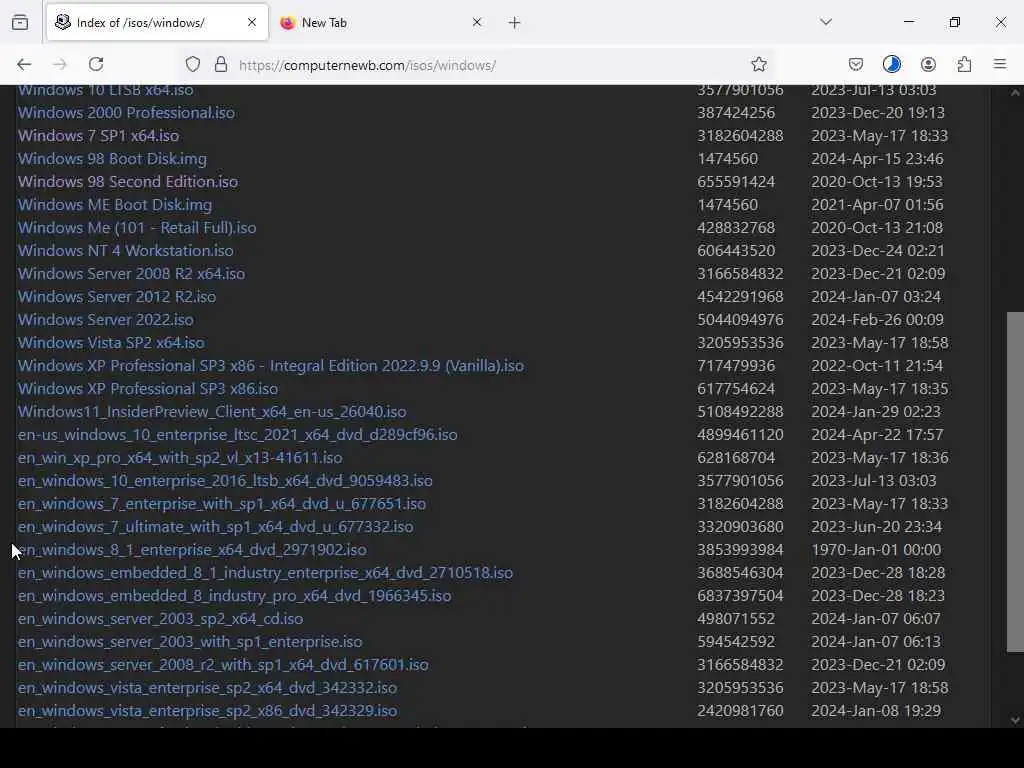This screenshot has height=768, width=1024.
Task: Close the New Tab tab
Action: (x=477, y=22)
